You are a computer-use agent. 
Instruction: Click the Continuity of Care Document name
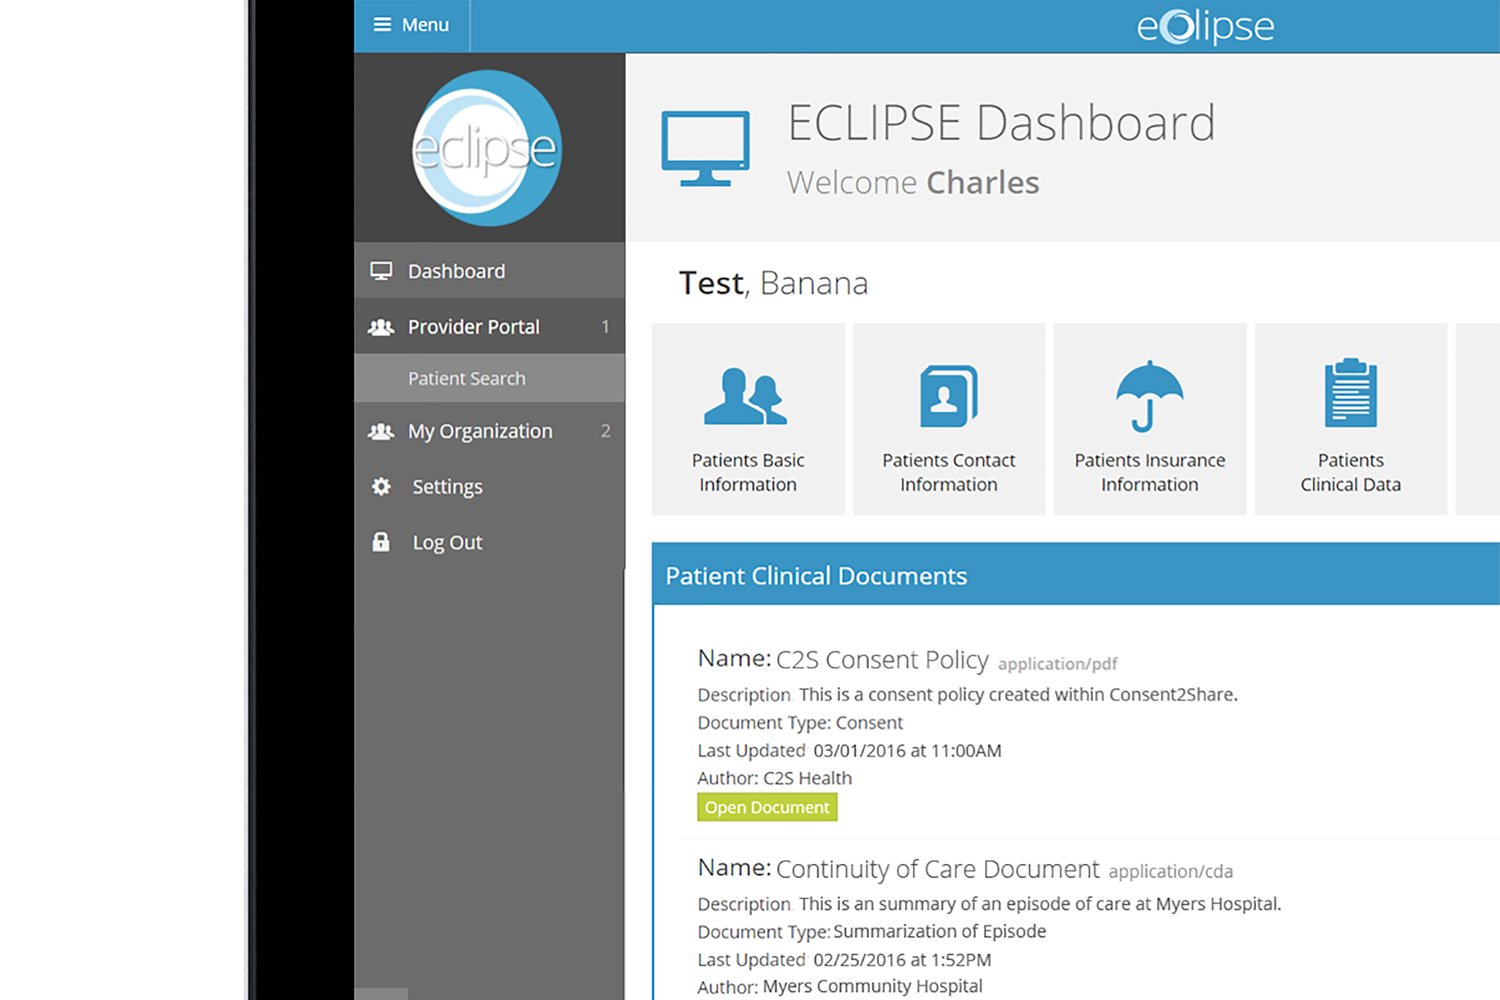click(938, 869)
